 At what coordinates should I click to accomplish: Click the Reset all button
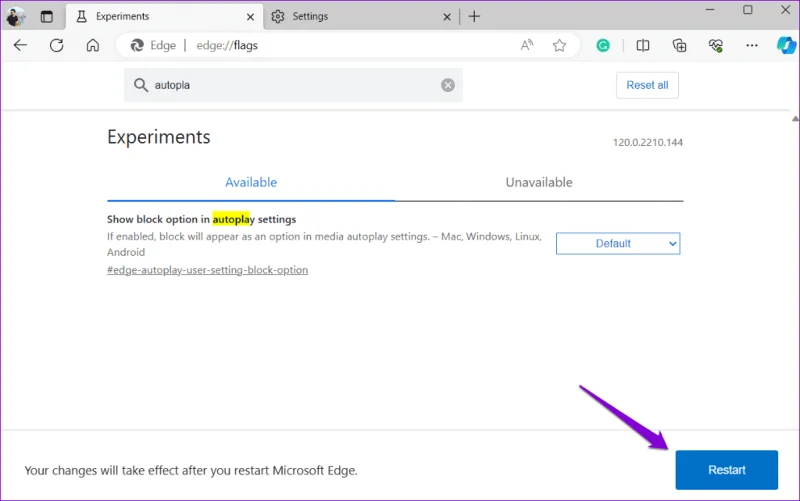tap(647, 85)
